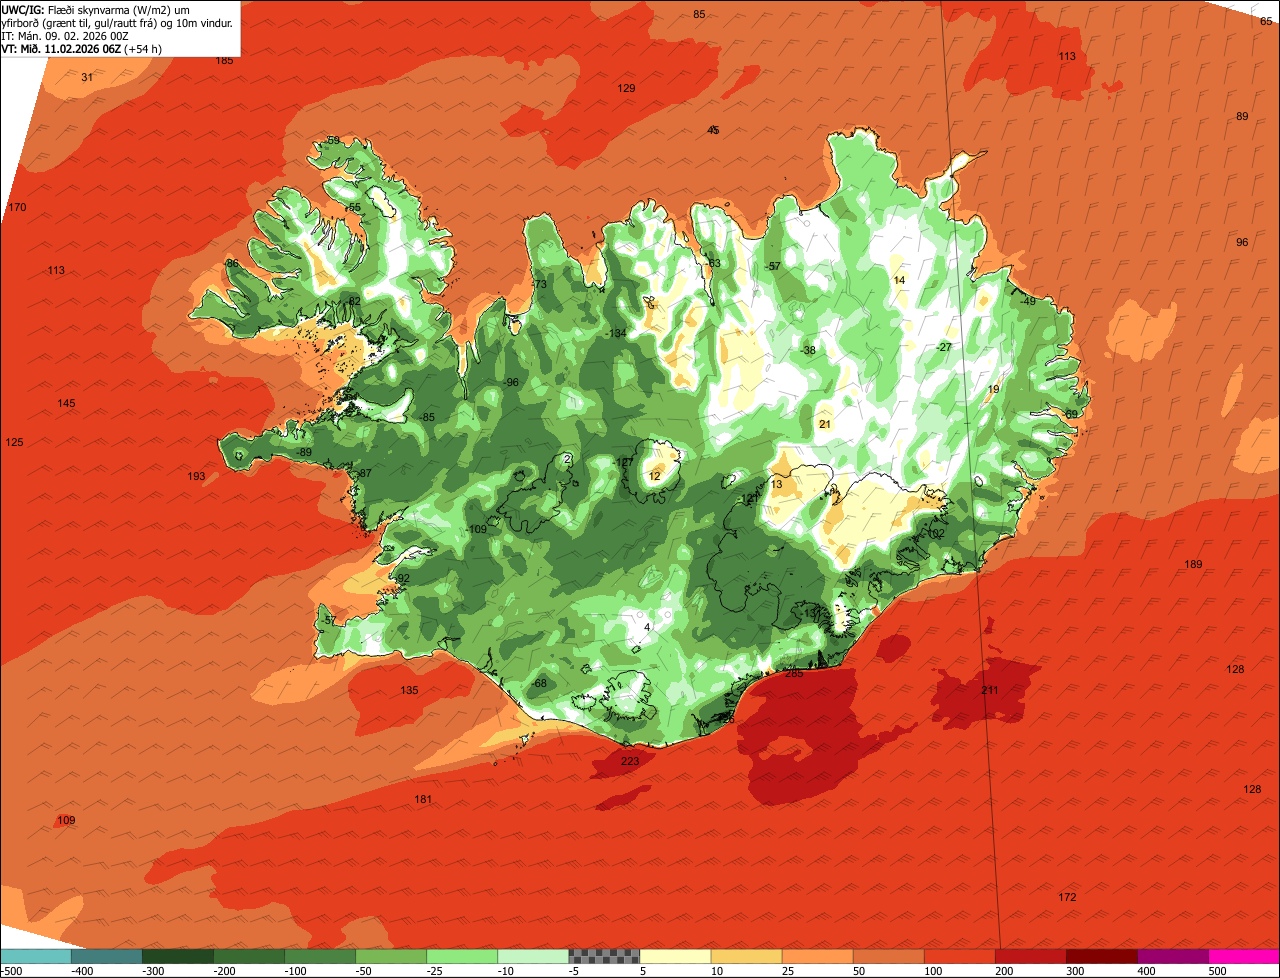Image resolution: width=1280 pixels, height=978 pixels.
Task: Click the map value 129 north of Iceland
Action: click(x=626, y=89)
